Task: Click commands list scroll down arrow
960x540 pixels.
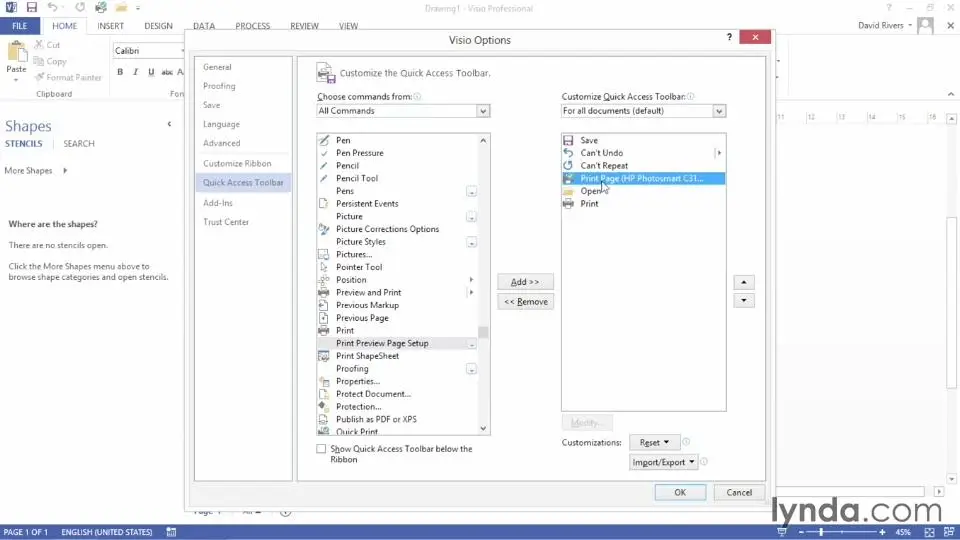Action: pyautogui.click(x=483, y=429)
